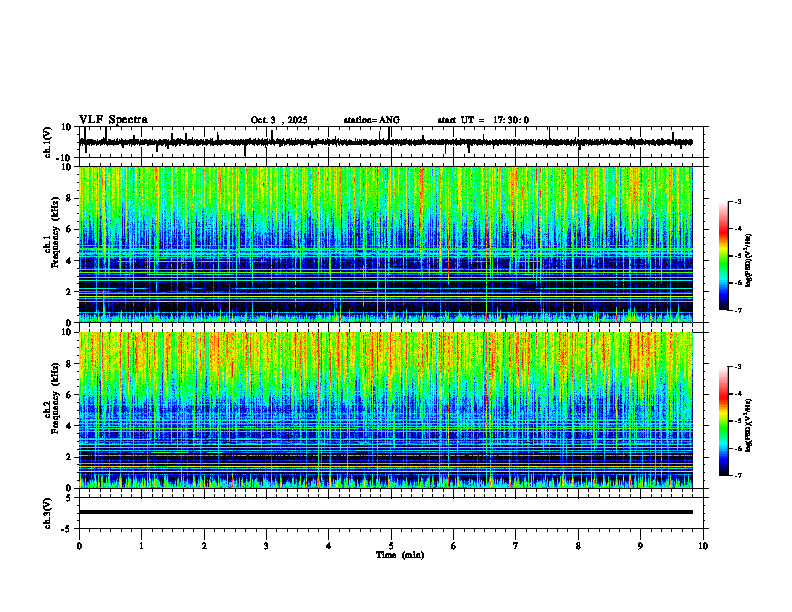The width and height of the screenshot is (792, 612).
Task: Click tick label "4" on the Time axis
Action: coord(329,546)
